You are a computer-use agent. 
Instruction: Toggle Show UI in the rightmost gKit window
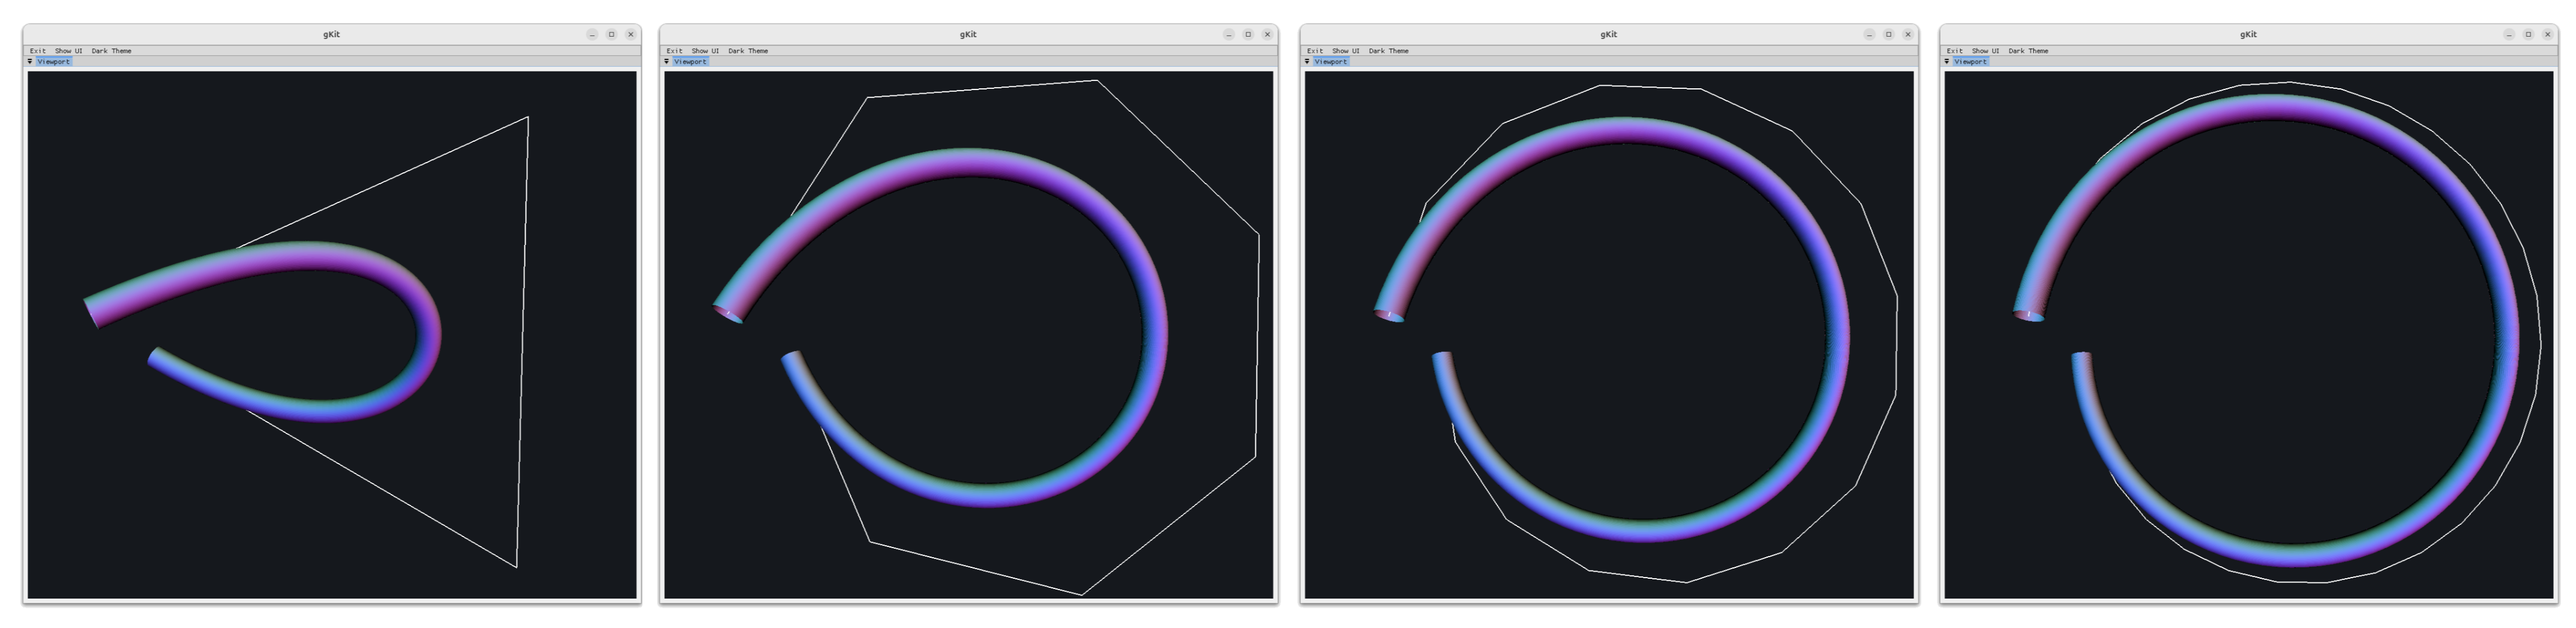1987,51
